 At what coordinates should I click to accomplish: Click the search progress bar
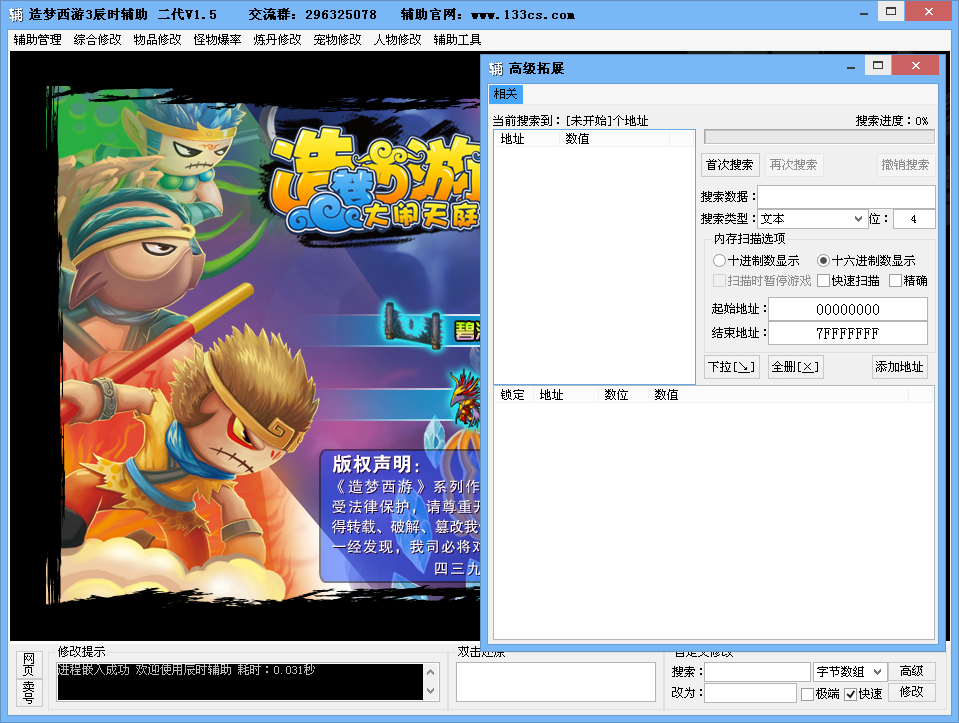click(x=819, y=136)
